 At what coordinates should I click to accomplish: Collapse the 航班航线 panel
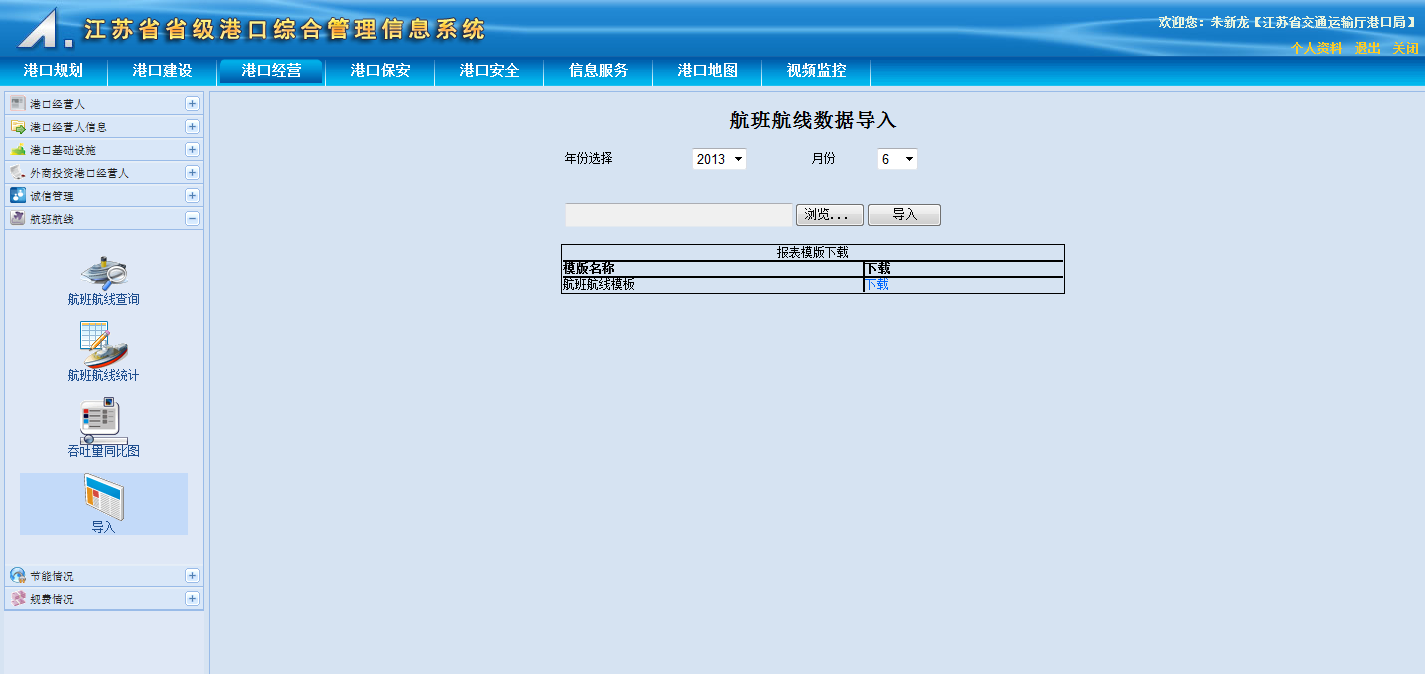tap(192, 219)
